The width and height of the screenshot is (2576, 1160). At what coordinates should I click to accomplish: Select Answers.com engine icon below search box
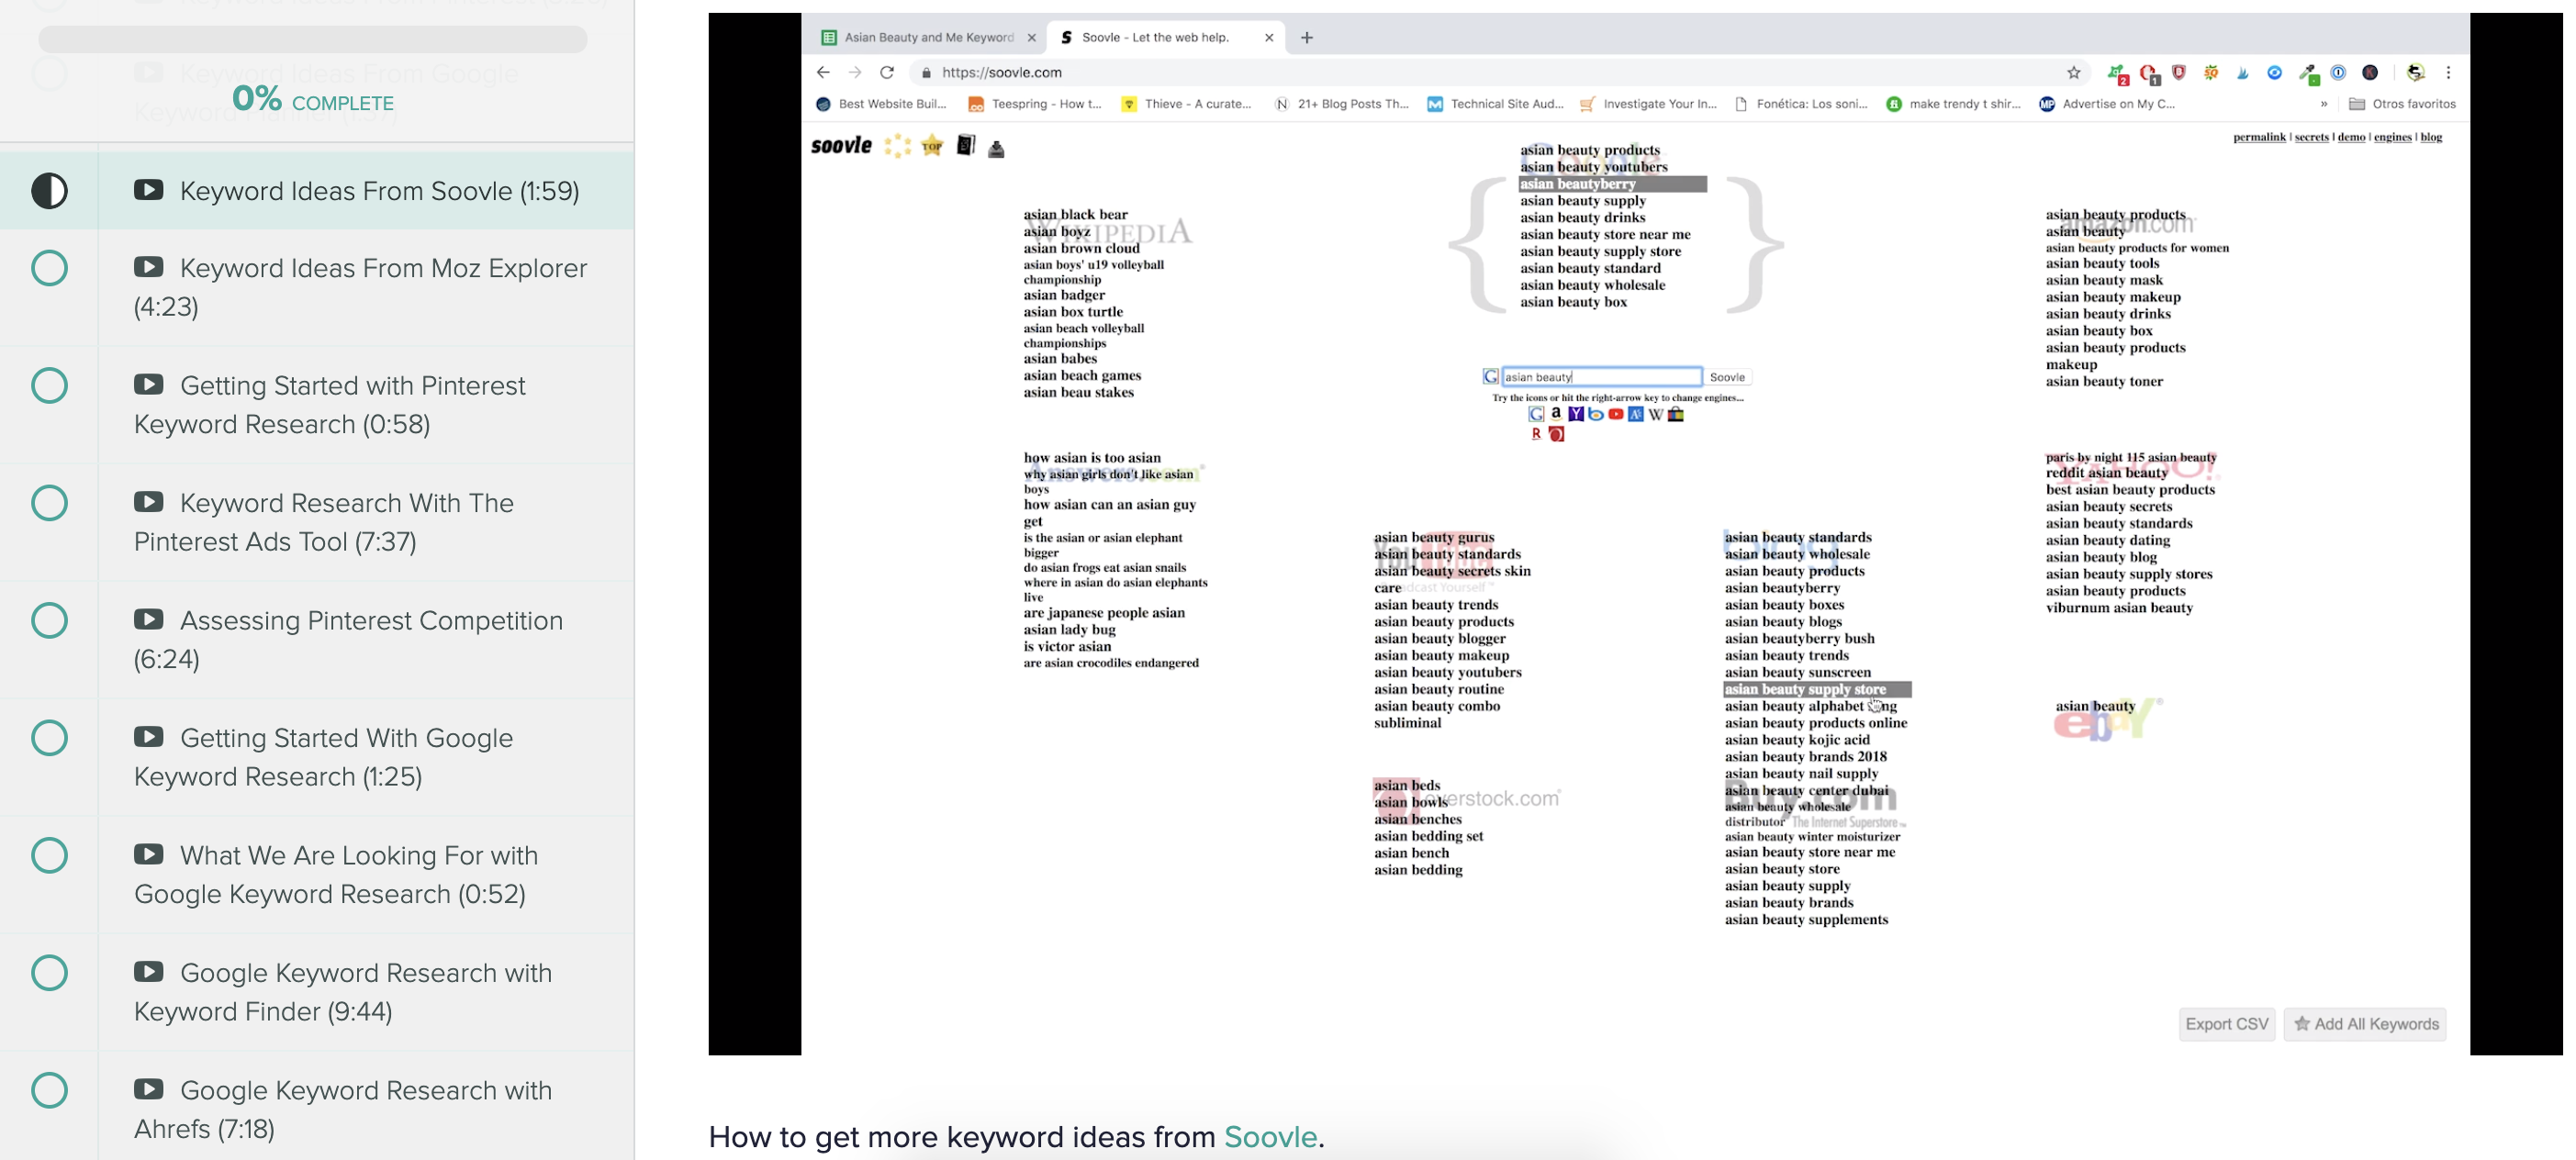[1636, 414]
